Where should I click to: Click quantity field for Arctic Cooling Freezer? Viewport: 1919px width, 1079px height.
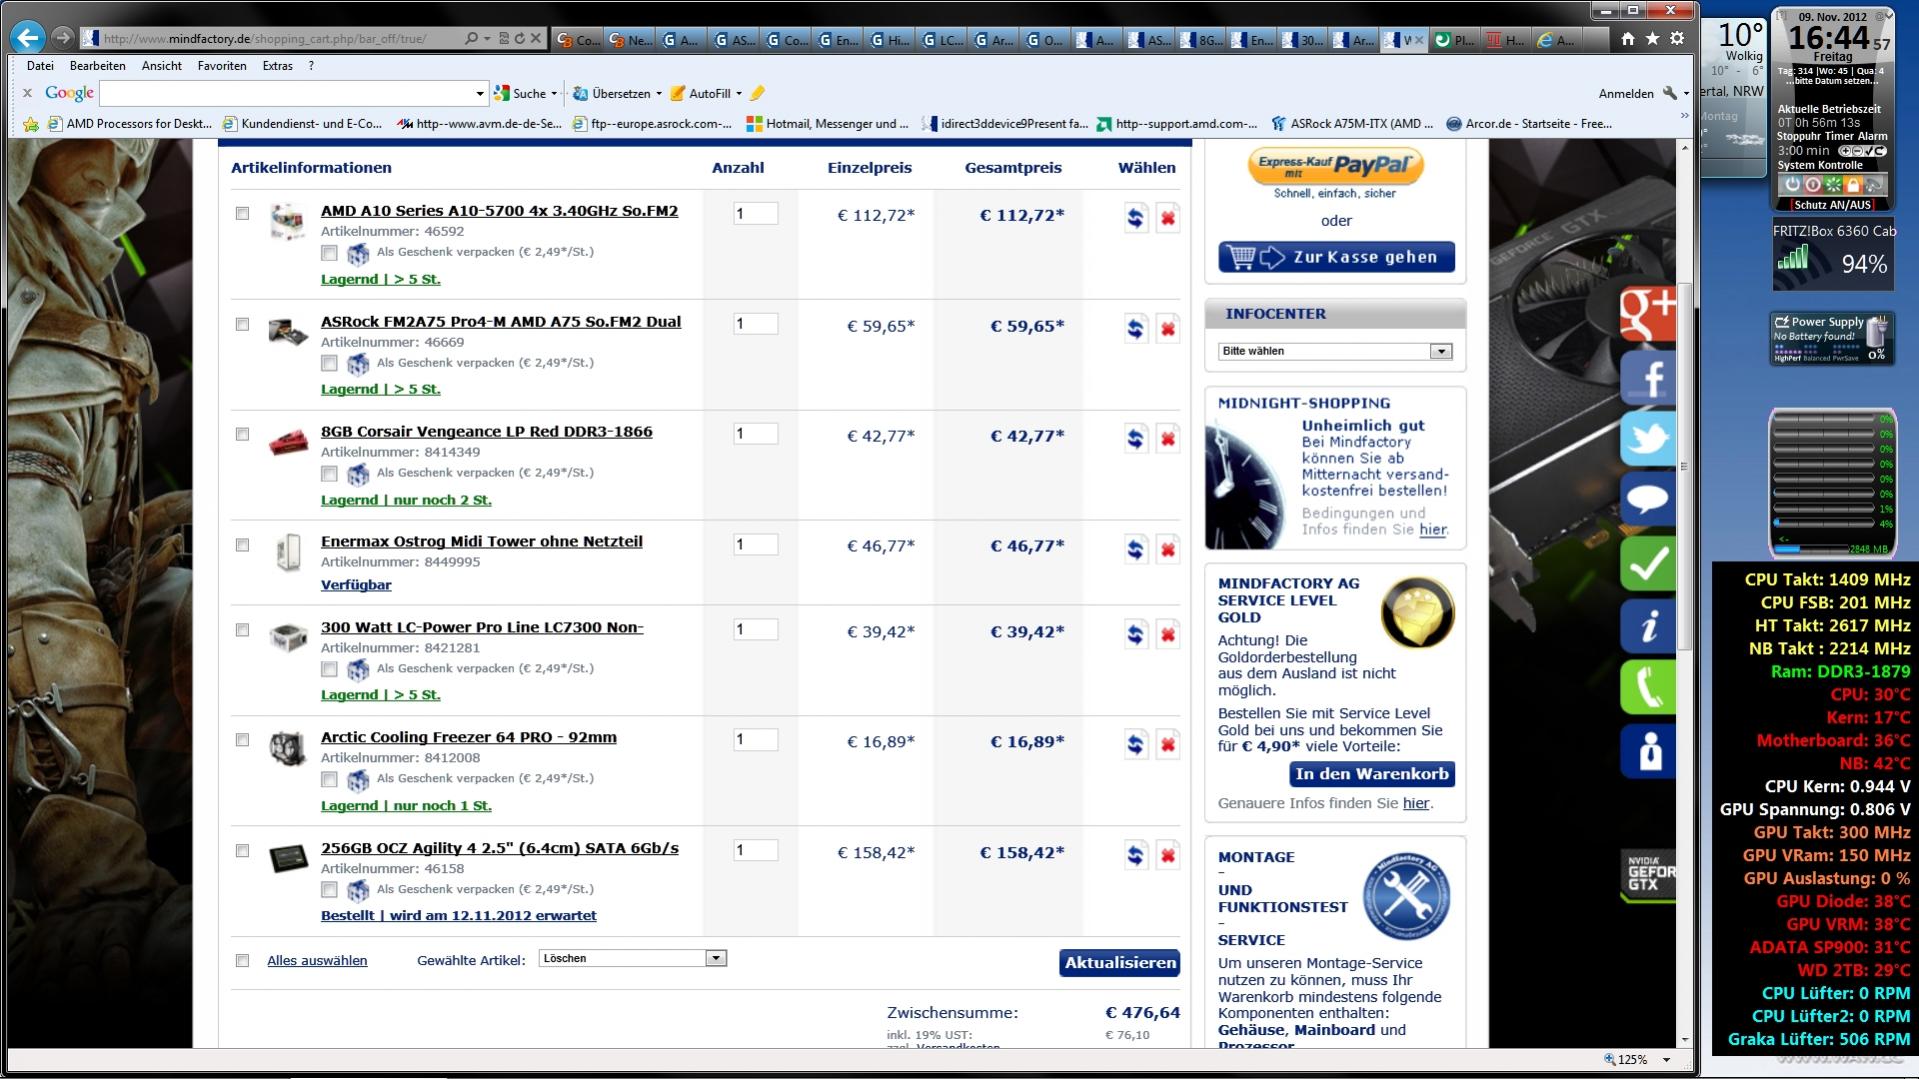click(755, 740)
